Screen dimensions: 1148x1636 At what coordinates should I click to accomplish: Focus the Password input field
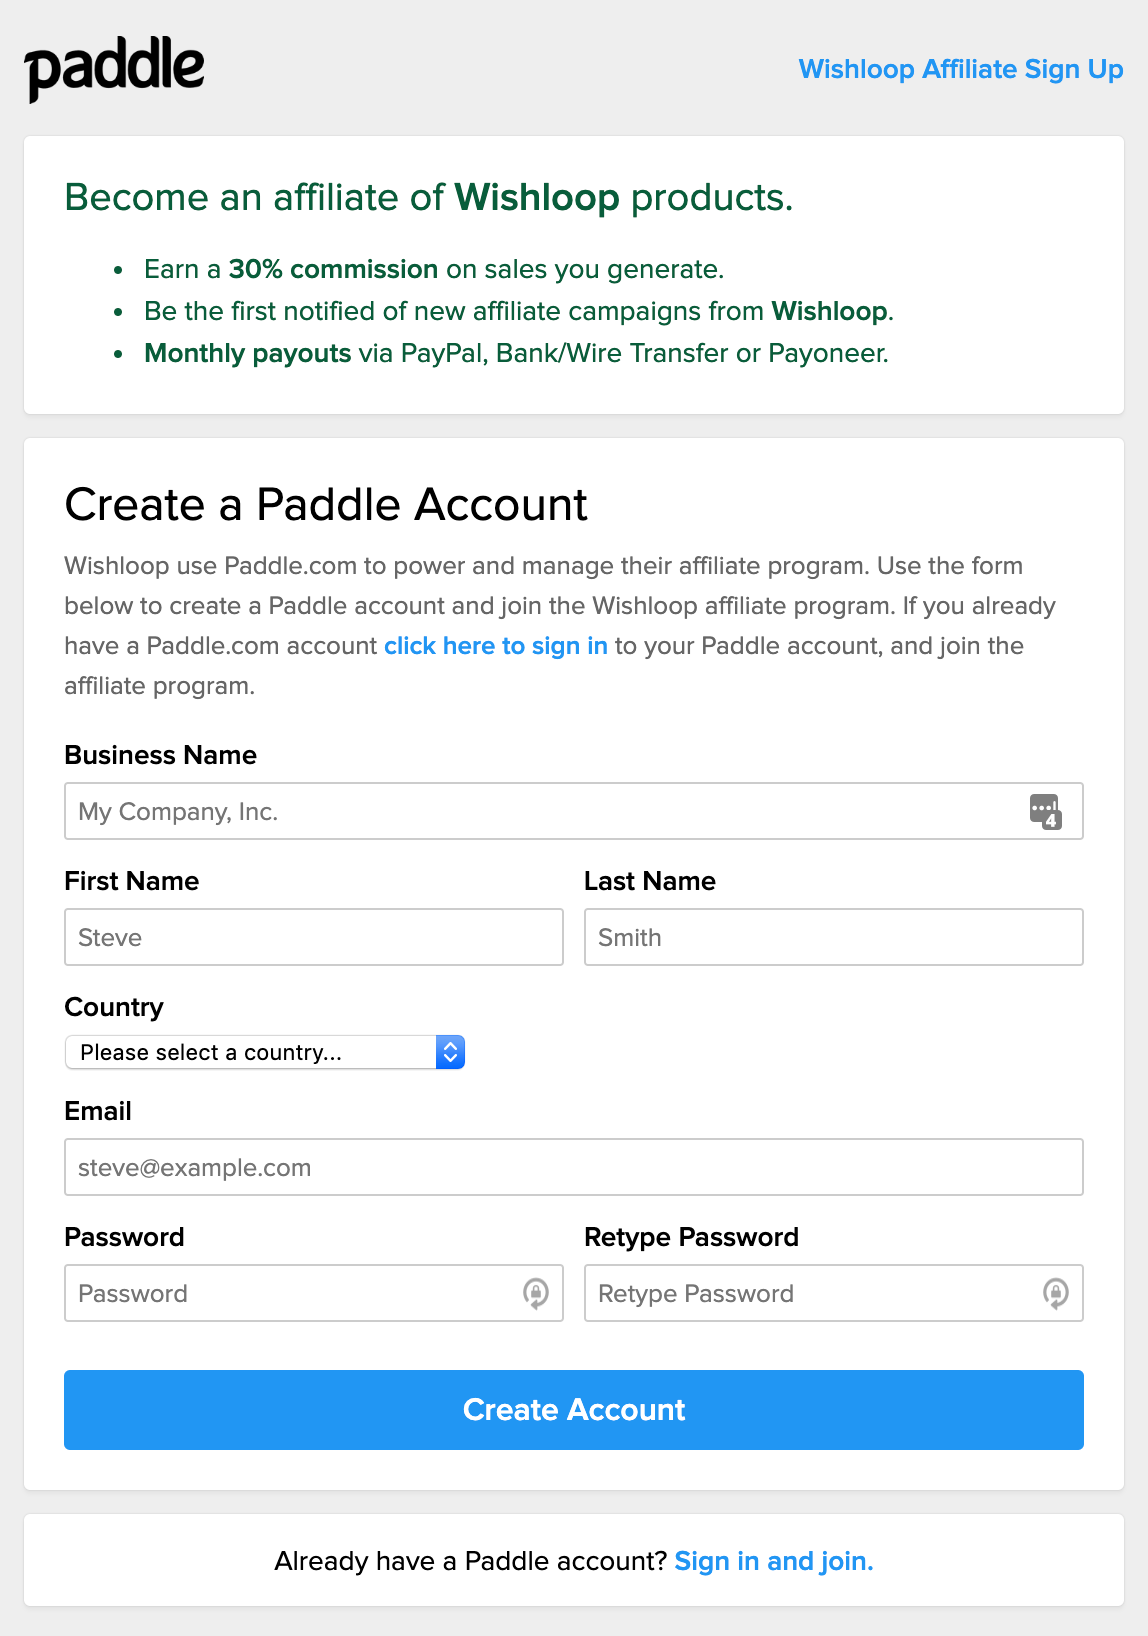pyautogui.click(x=290, y=1293)
